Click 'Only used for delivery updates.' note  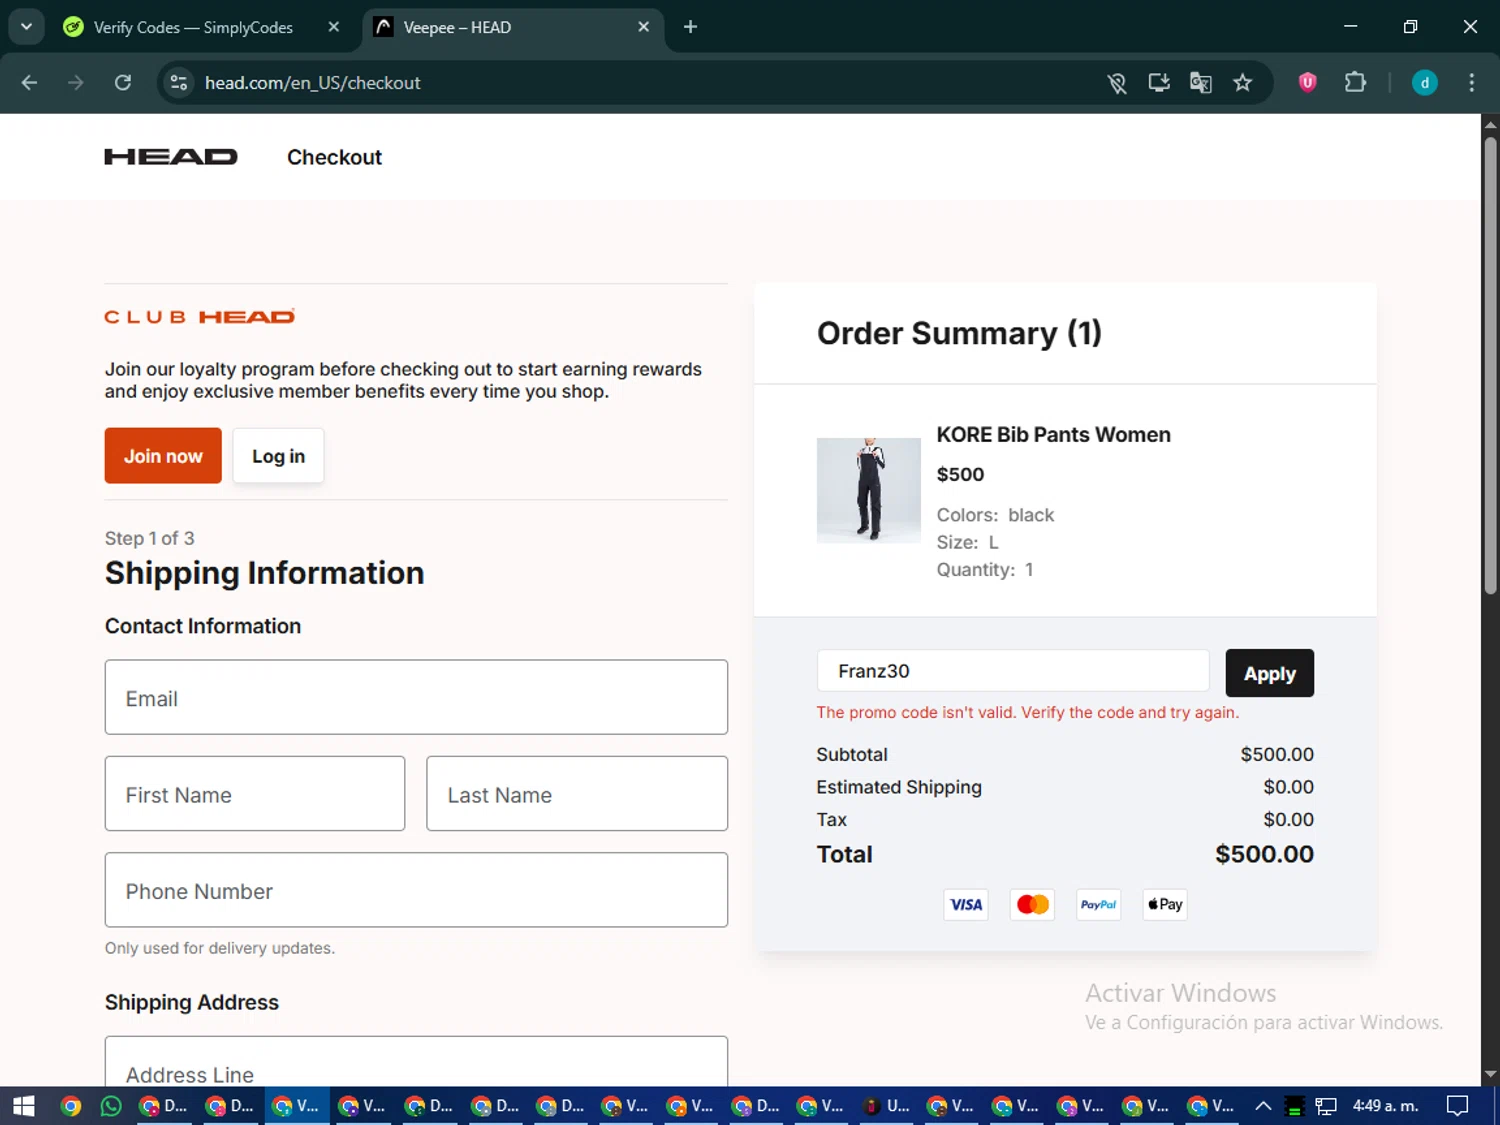220,948
